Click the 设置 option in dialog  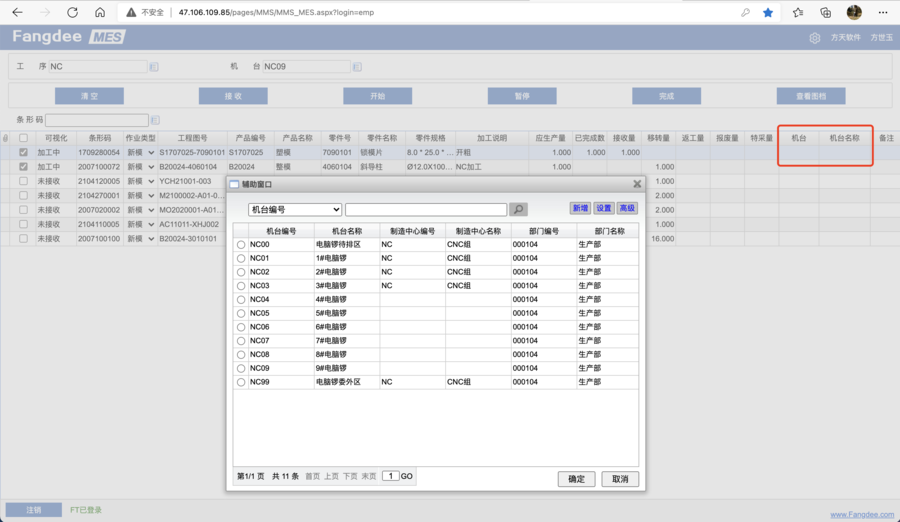(x=604, y=209)
